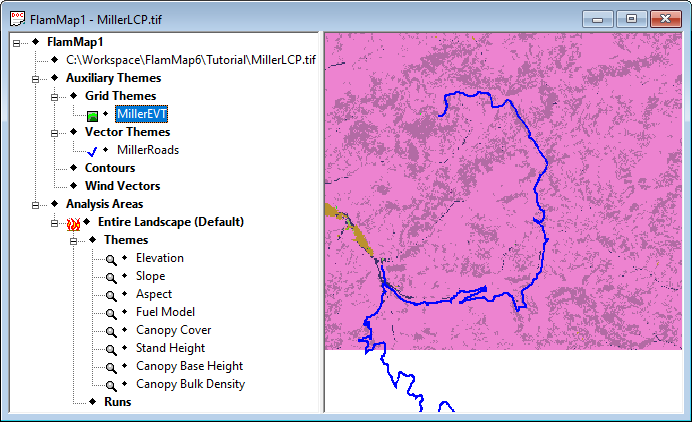Select Auxiliary Themes in the tree
The width and height of the screenshot is (692, 422).
[x=113, y=78]
